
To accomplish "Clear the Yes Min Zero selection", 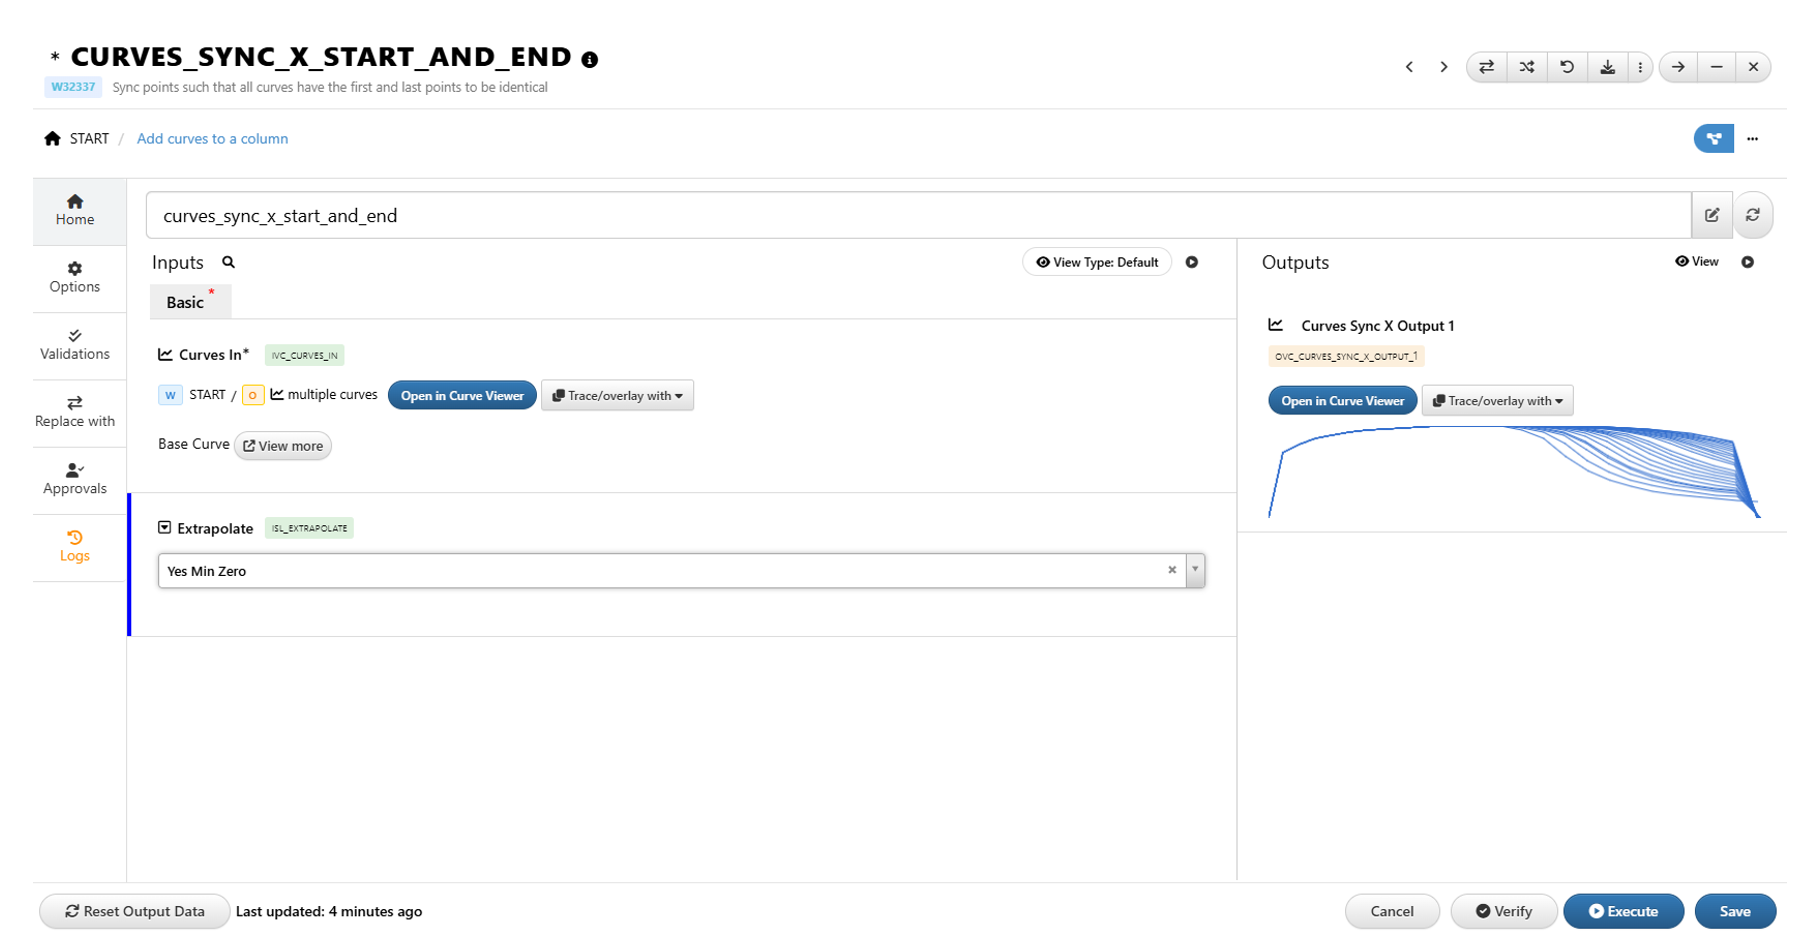I will coord(1172,570).
